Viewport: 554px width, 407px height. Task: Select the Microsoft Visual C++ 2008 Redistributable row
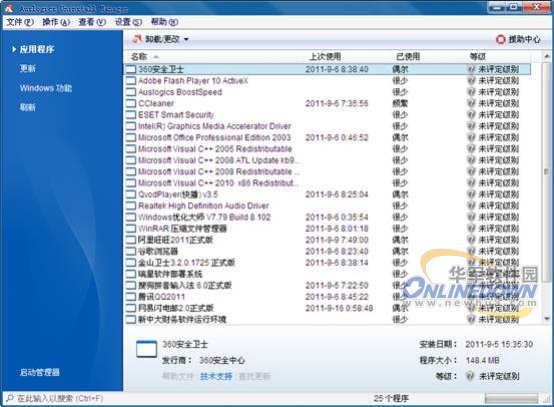coord(328,171)
